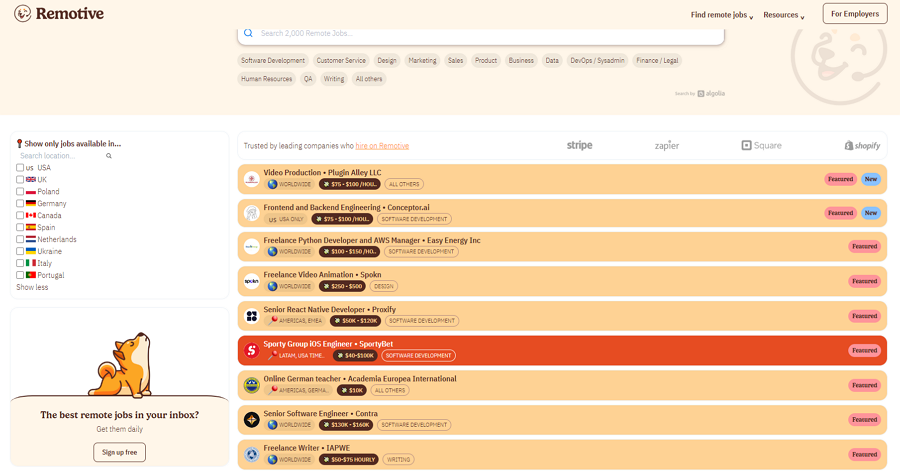Click the Plugin Alley LLC company logo

(252, 179)
